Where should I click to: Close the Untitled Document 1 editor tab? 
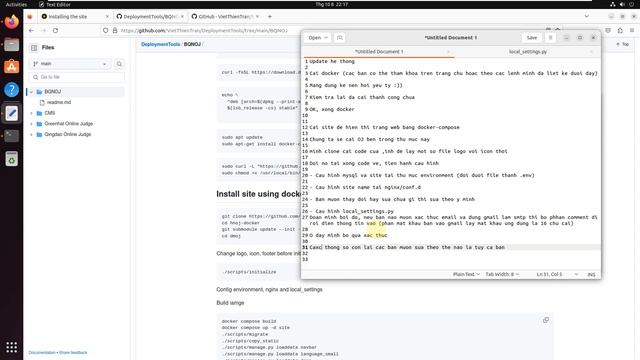(x=448, y=52)
